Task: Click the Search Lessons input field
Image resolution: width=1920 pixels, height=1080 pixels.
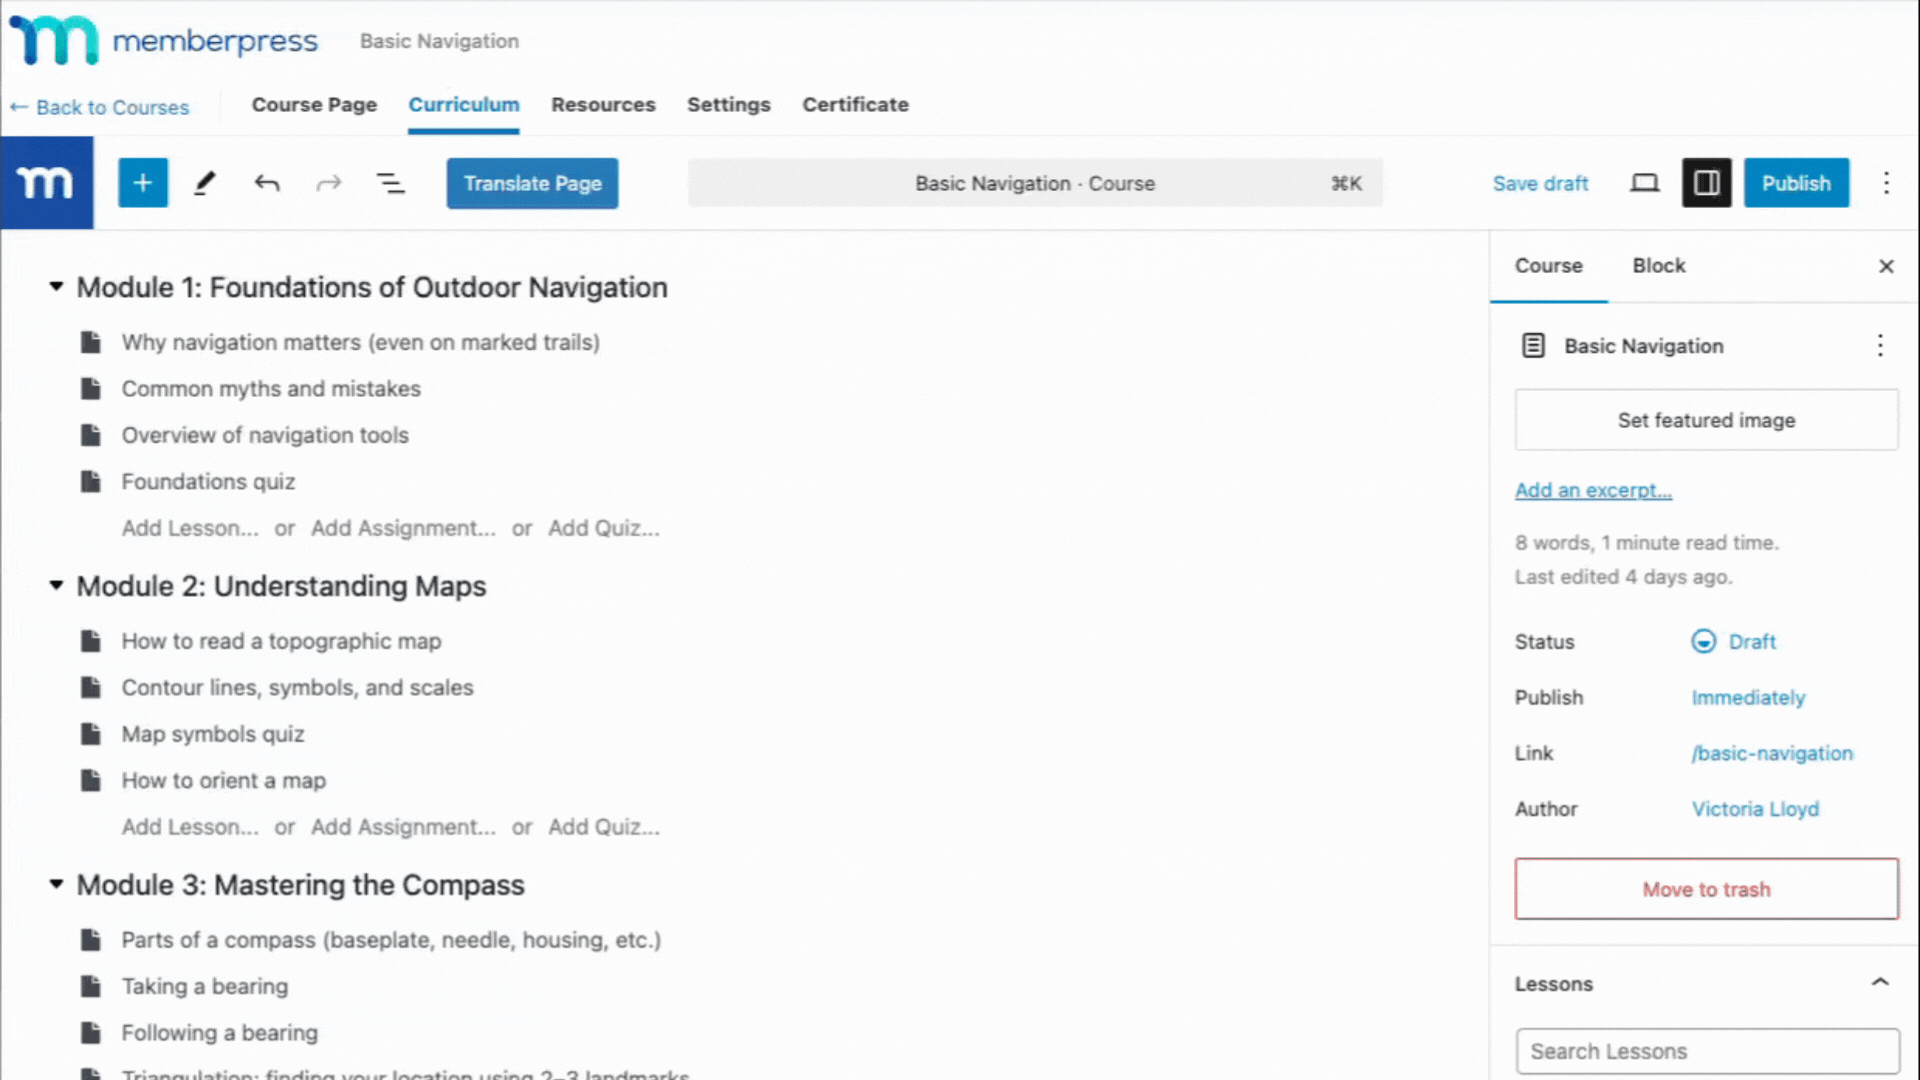Action: coord(1707,1051)
